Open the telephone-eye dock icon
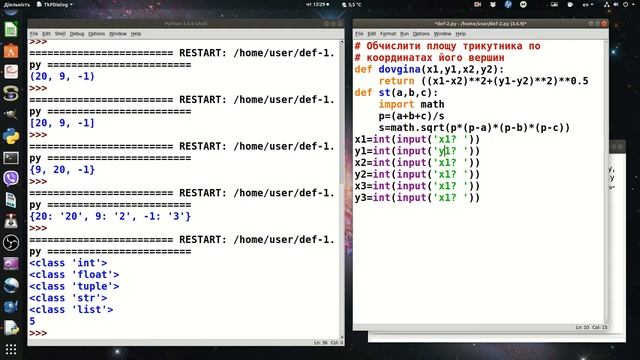This screenshot has width=640, height=360. [11, 94]
